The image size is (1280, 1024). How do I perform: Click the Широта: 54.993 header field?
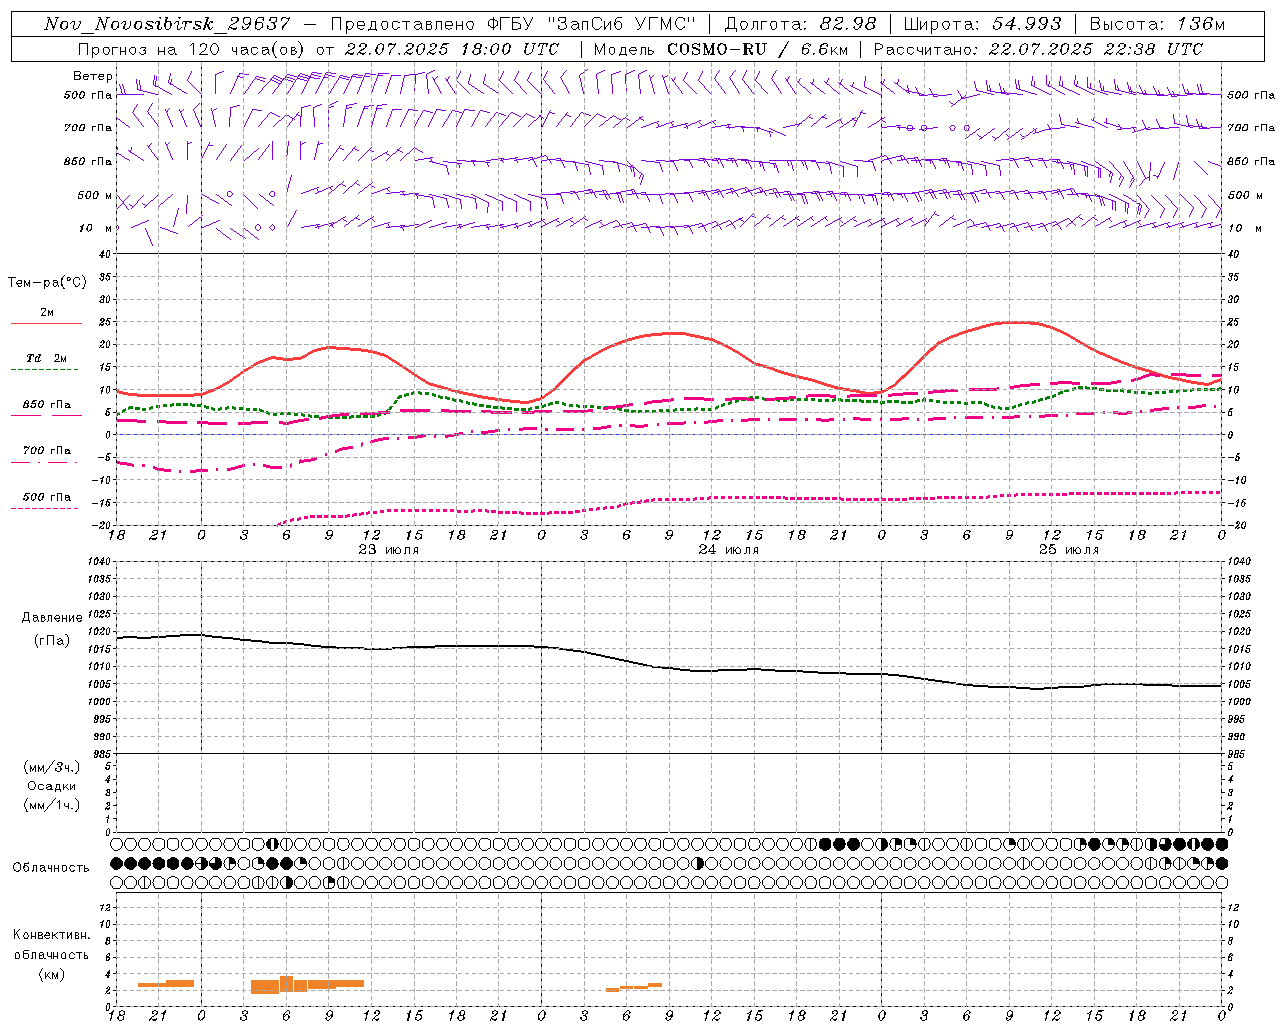coord(981,24)
